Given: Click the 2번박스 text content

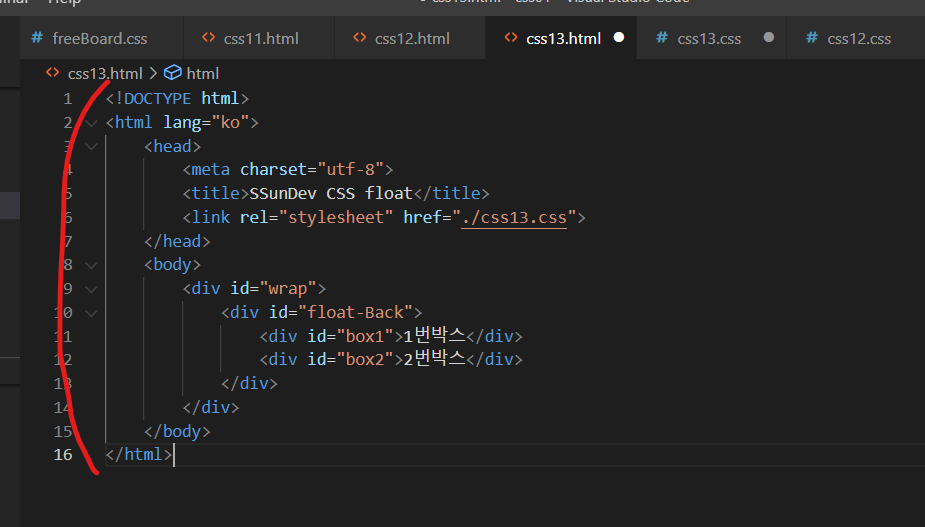Looking at the screenshot, I should tap(435, 359).
